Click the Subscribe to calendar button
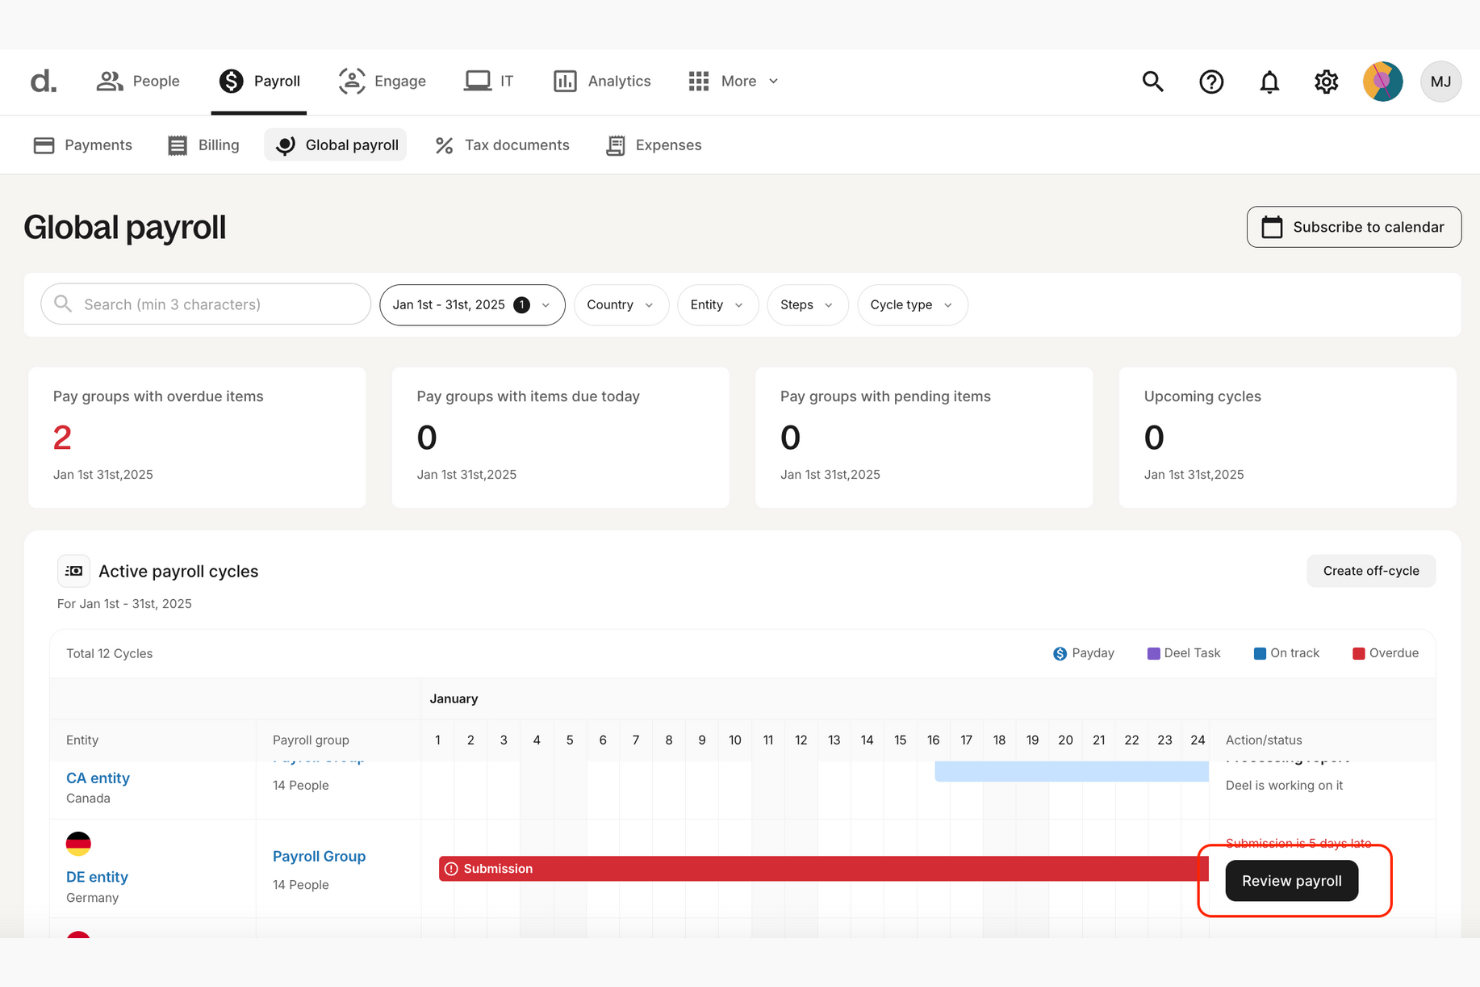Viewport: 1480px width, 987px height. point(1354,227)
